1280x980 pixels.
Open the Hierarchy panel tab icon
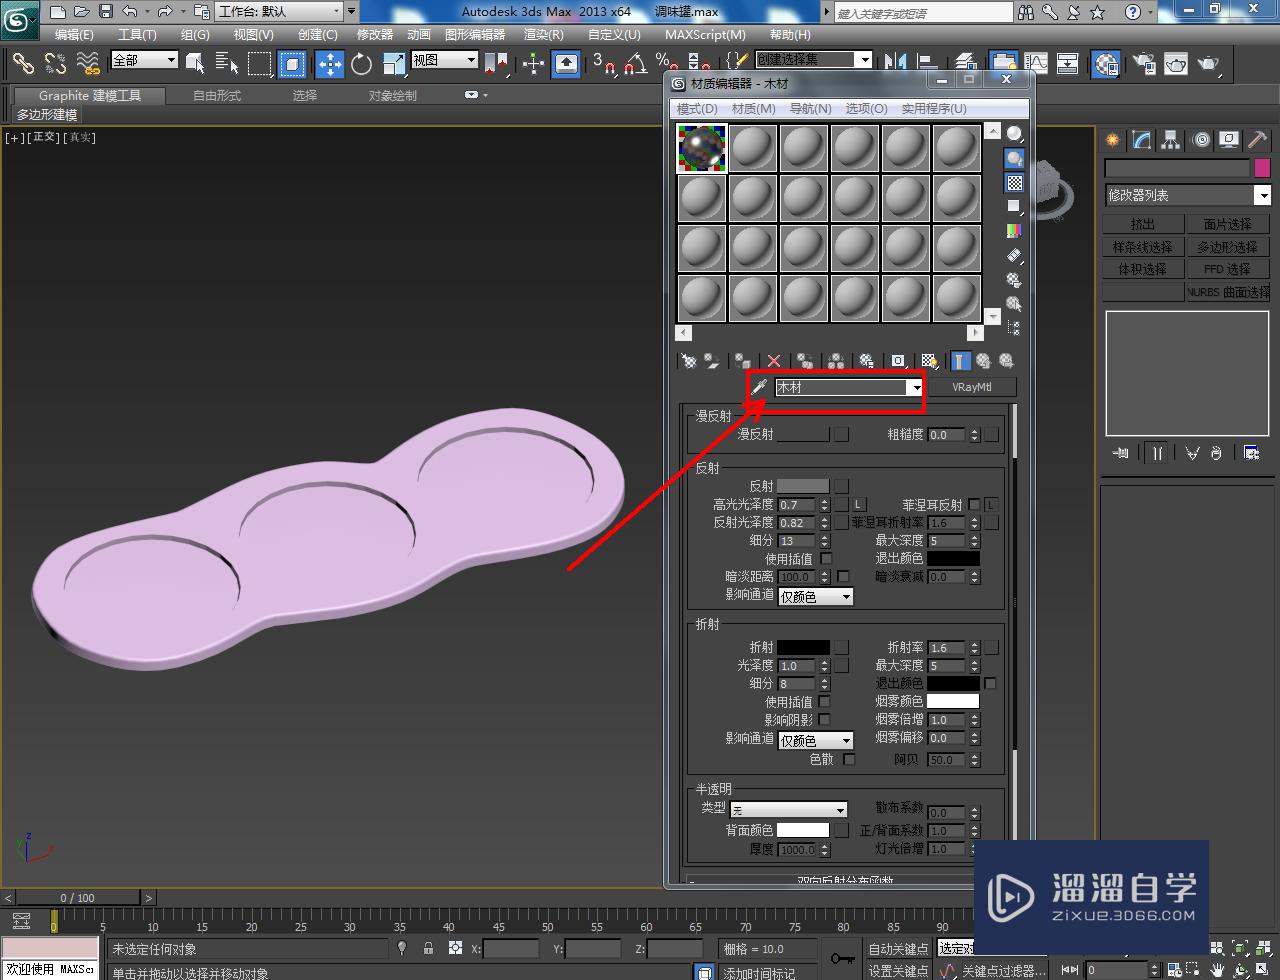tap(1170, 141)
